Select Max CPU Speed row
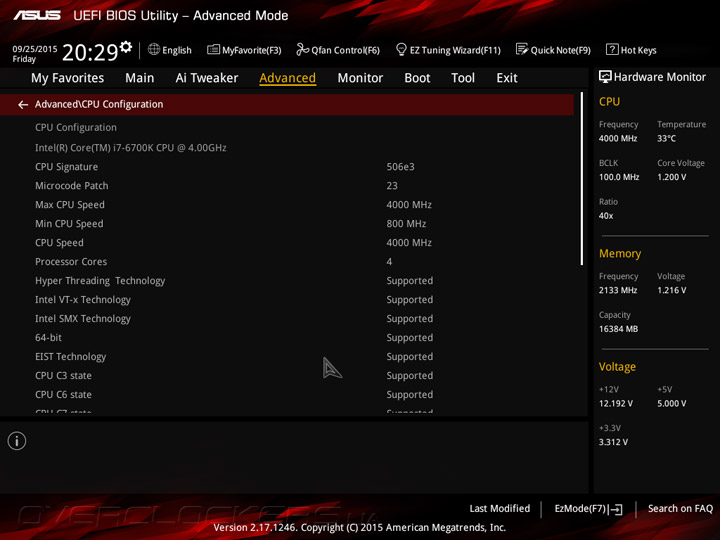Screen dimensions: 720x540 point(287,205)
